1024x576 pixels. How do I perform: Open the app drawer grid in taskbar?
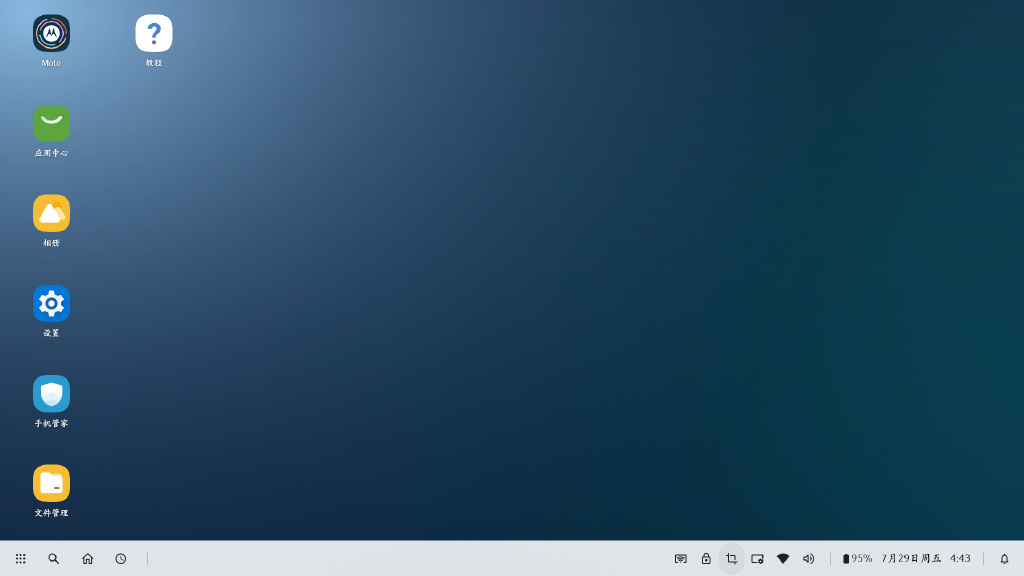(x=21, y=559)
